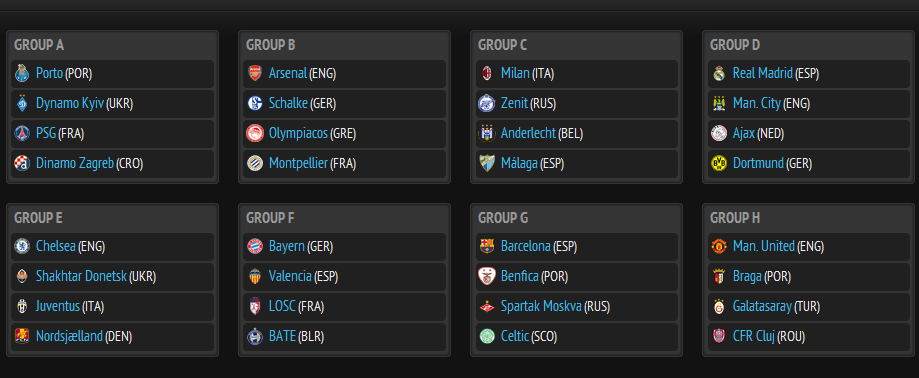Click the Chelsea club crest icon
This screenshot has width=919, height=378.
(x=22, y=246)
